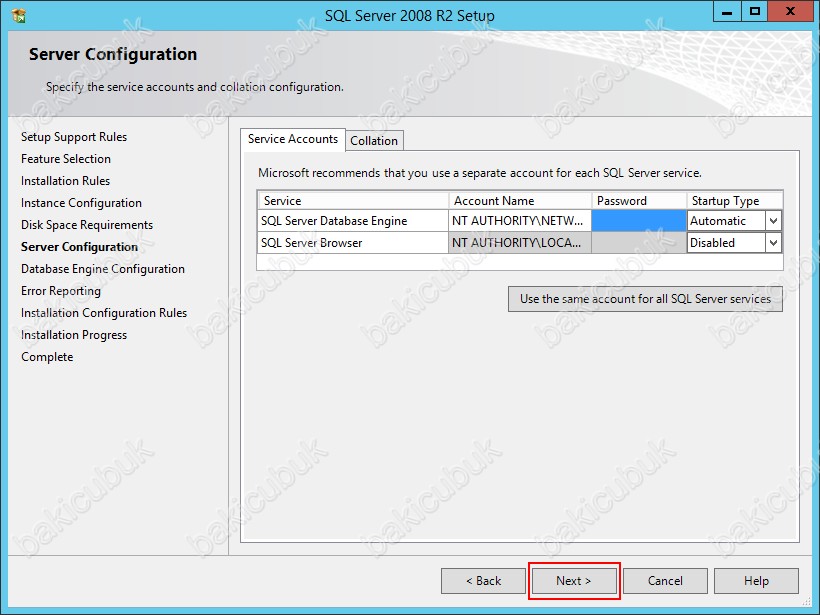The image size is (820, 615).
Task: Click the Account Name column header
Action: point(520,201)
